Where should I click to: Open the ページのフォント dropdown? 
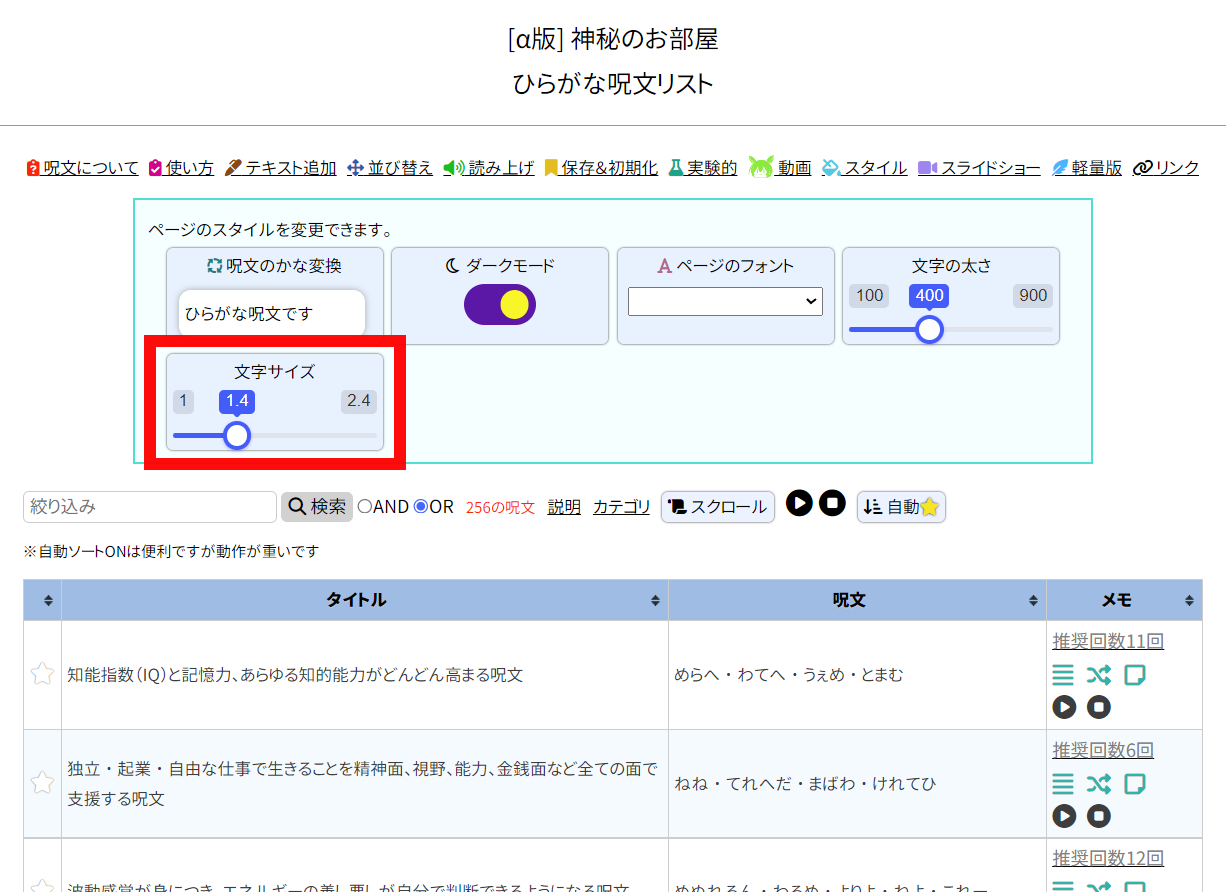[x=725, y=301]
